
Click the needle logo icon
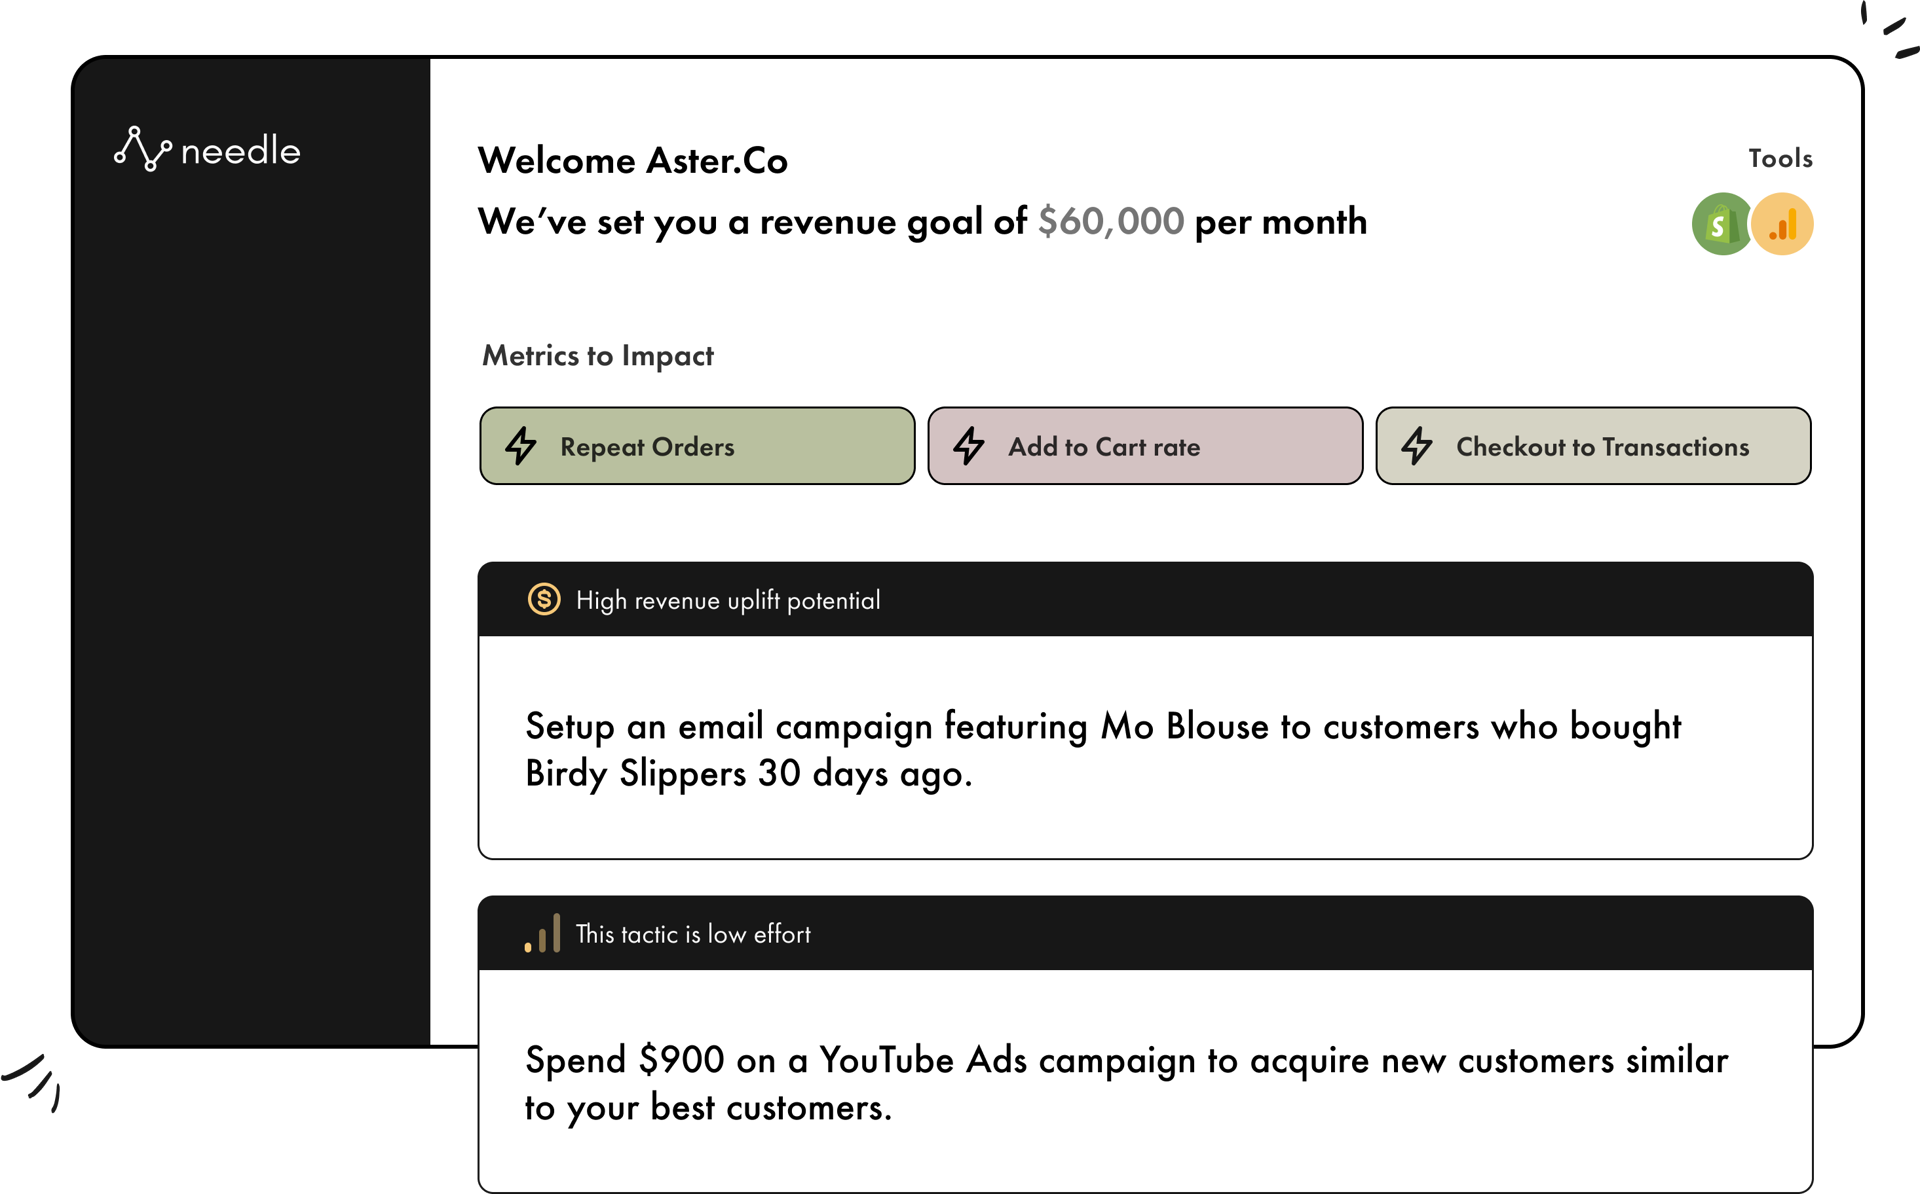click(x=143, y=149)
